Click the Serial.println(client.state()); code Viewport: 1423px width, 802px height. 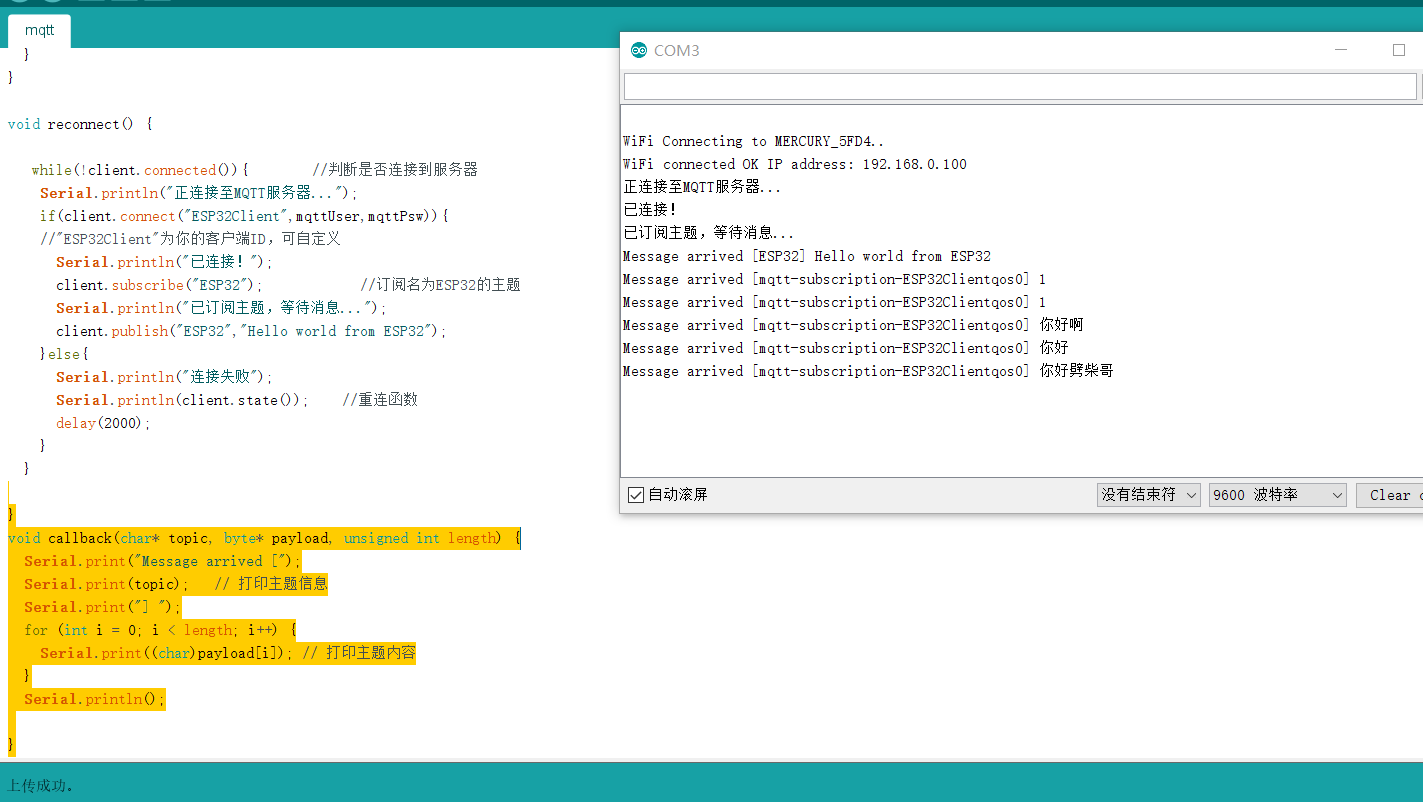181,400
